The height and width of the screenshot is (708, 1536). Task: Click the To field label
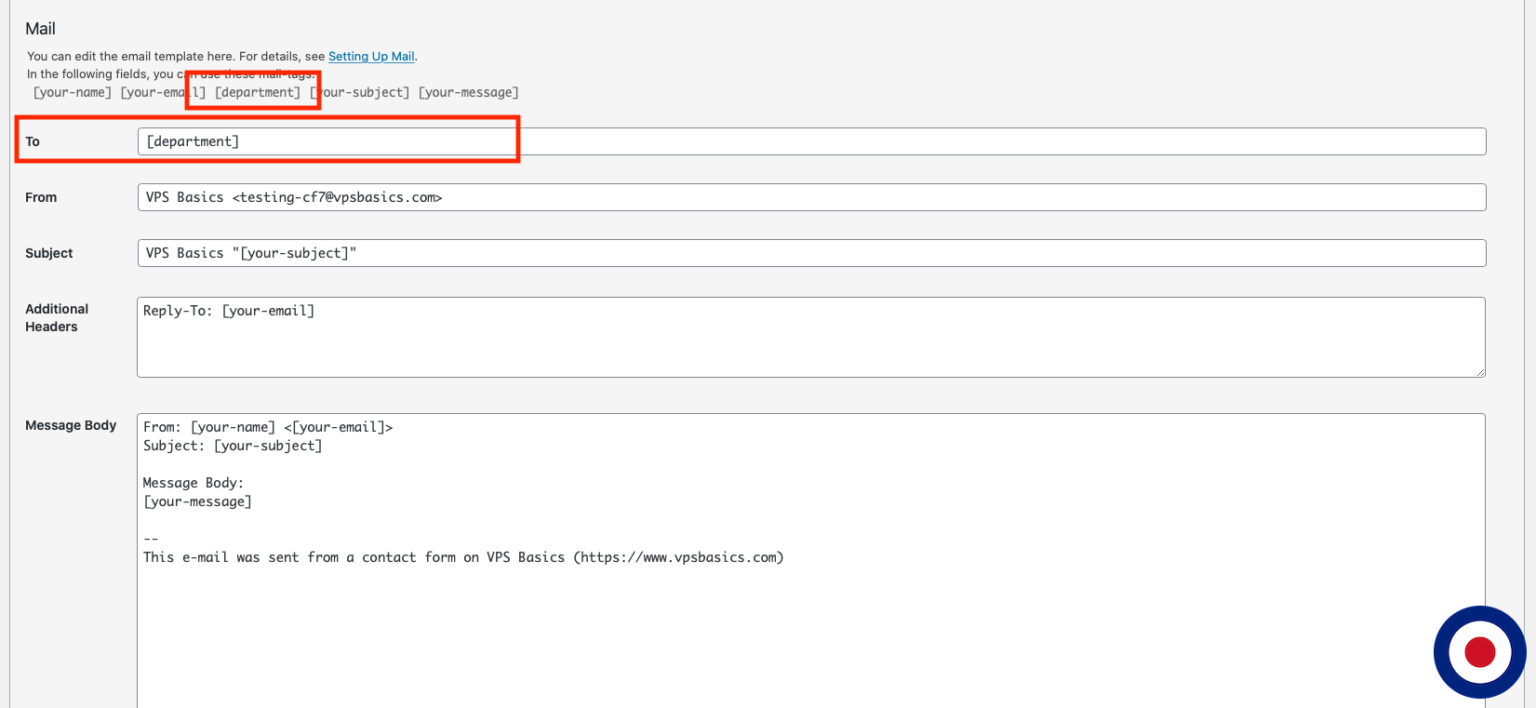pyautogui.click(x=32, y=141)
